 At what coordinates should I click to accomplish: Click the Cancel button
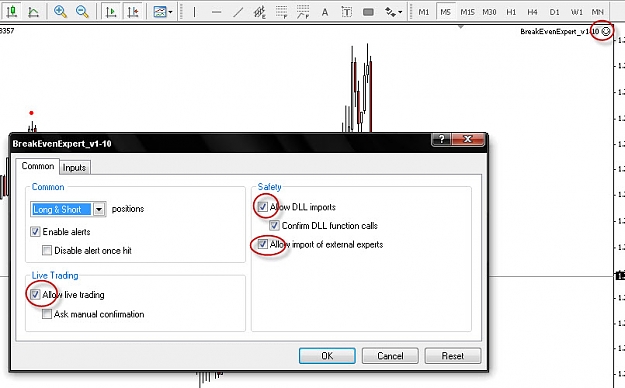coord(390,356)
